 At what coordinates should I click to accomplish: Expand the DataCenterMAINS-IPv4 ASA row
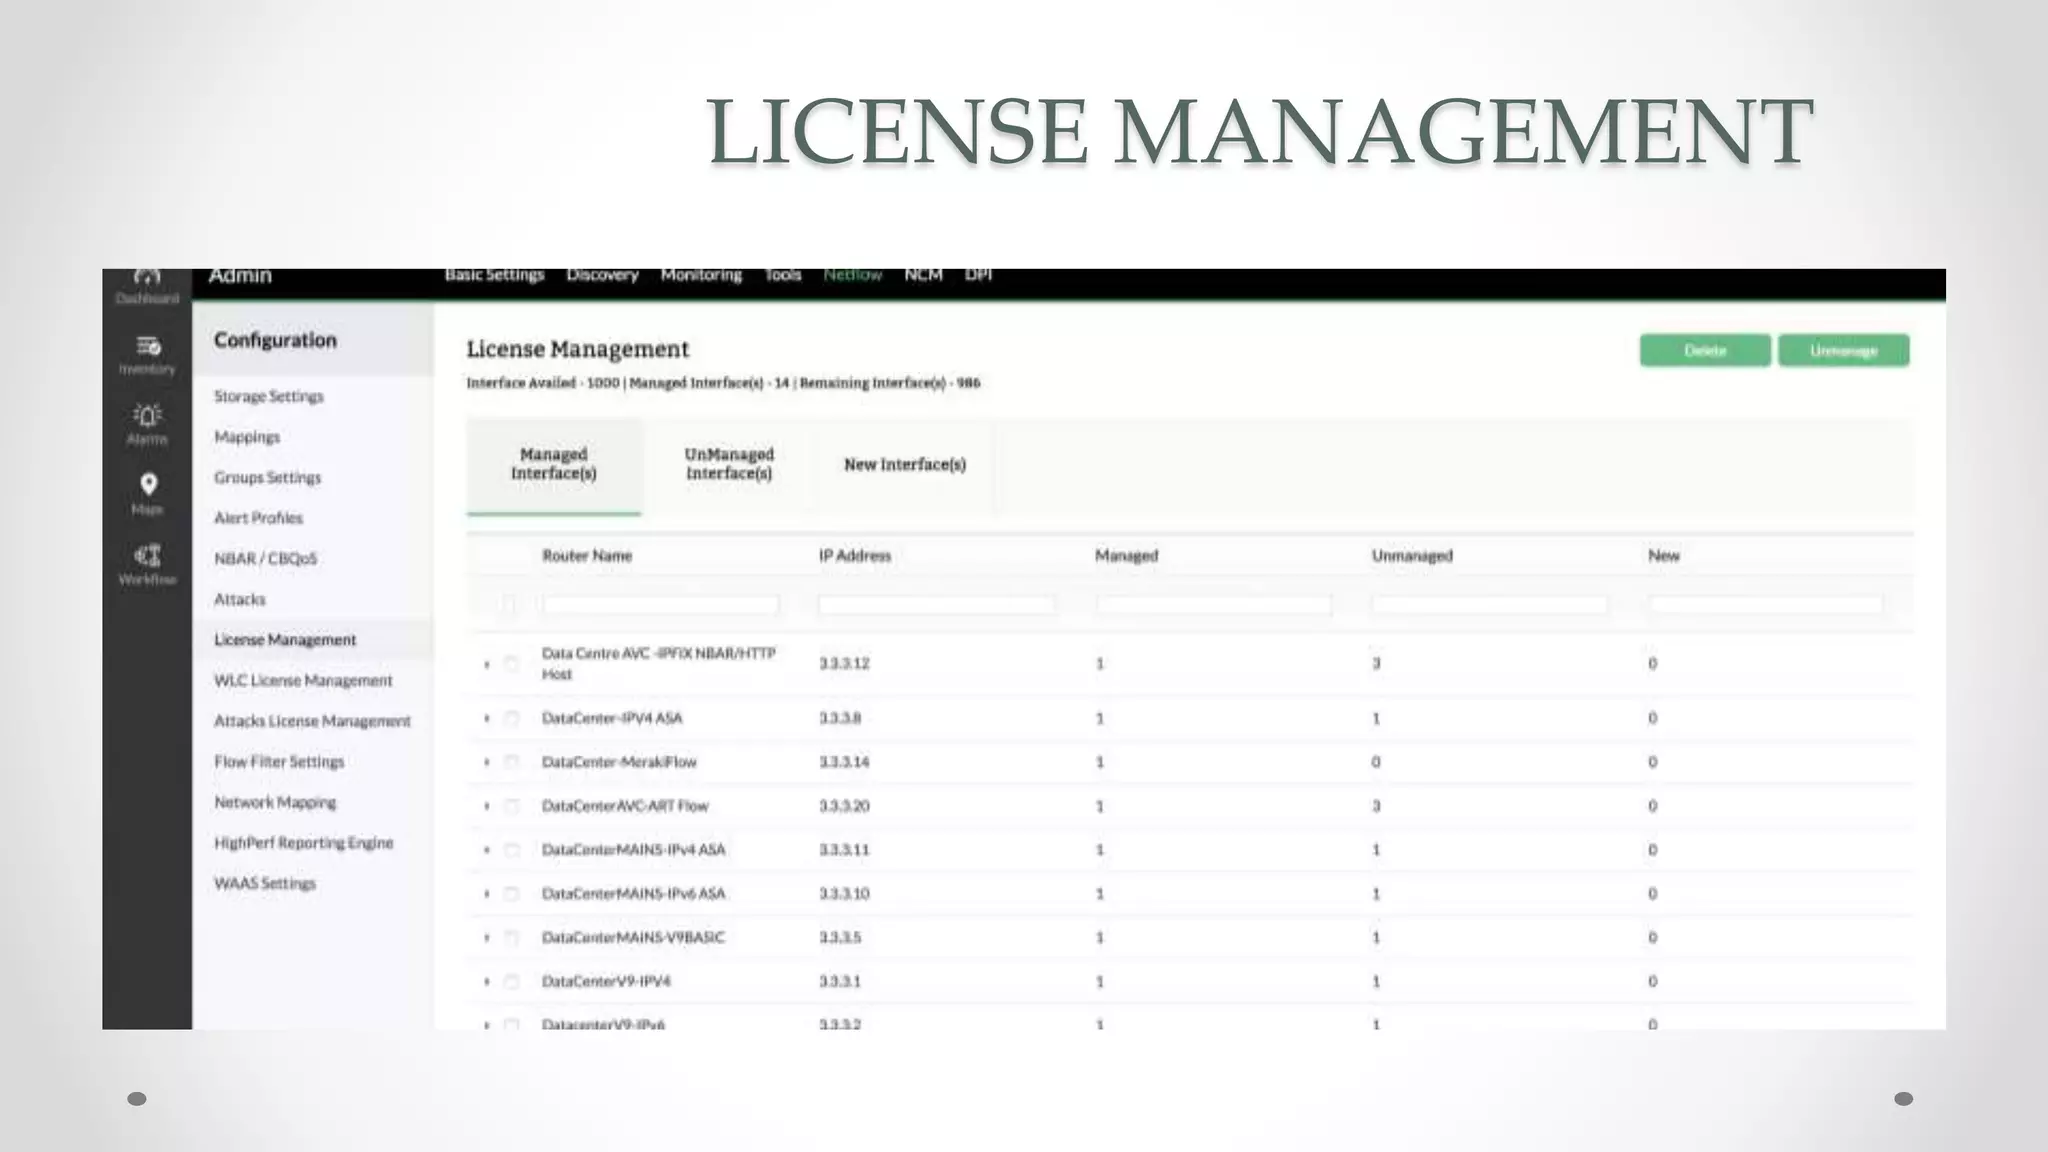click(x=487, y=850)
